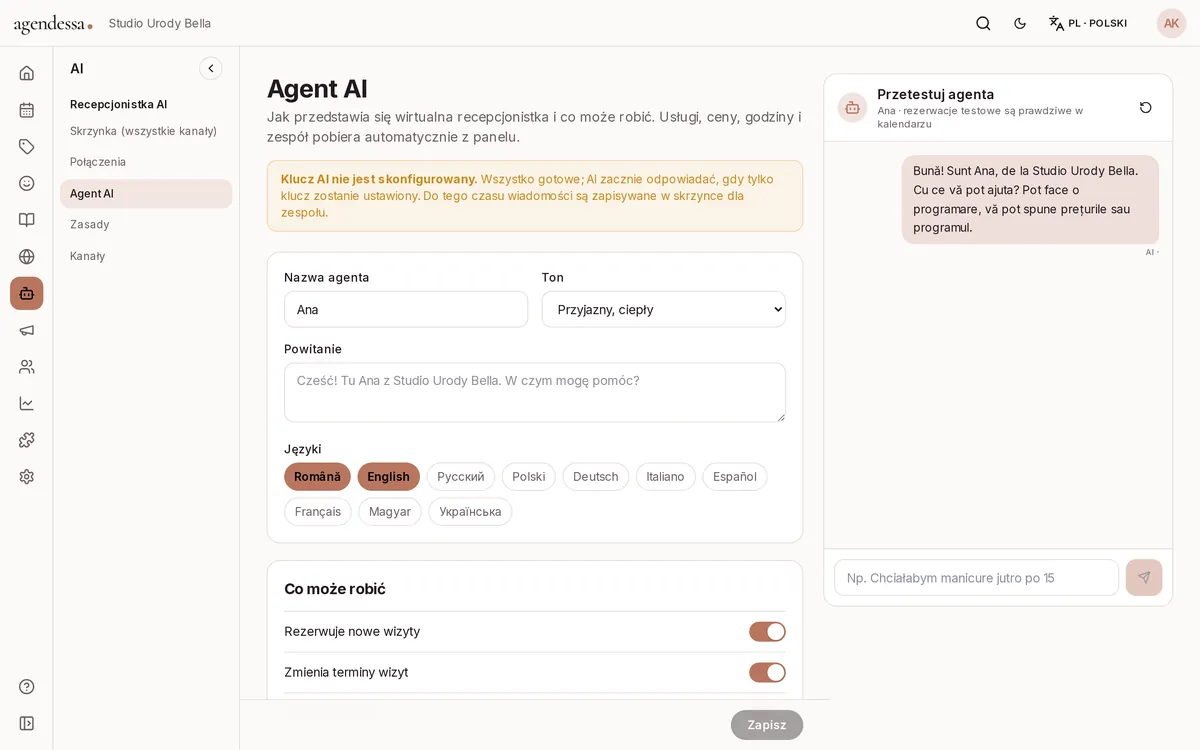The height and width of the screenshot is (750, 1200).
Task: Click the search magnifier icon in header
Action: tap(983, 23)
